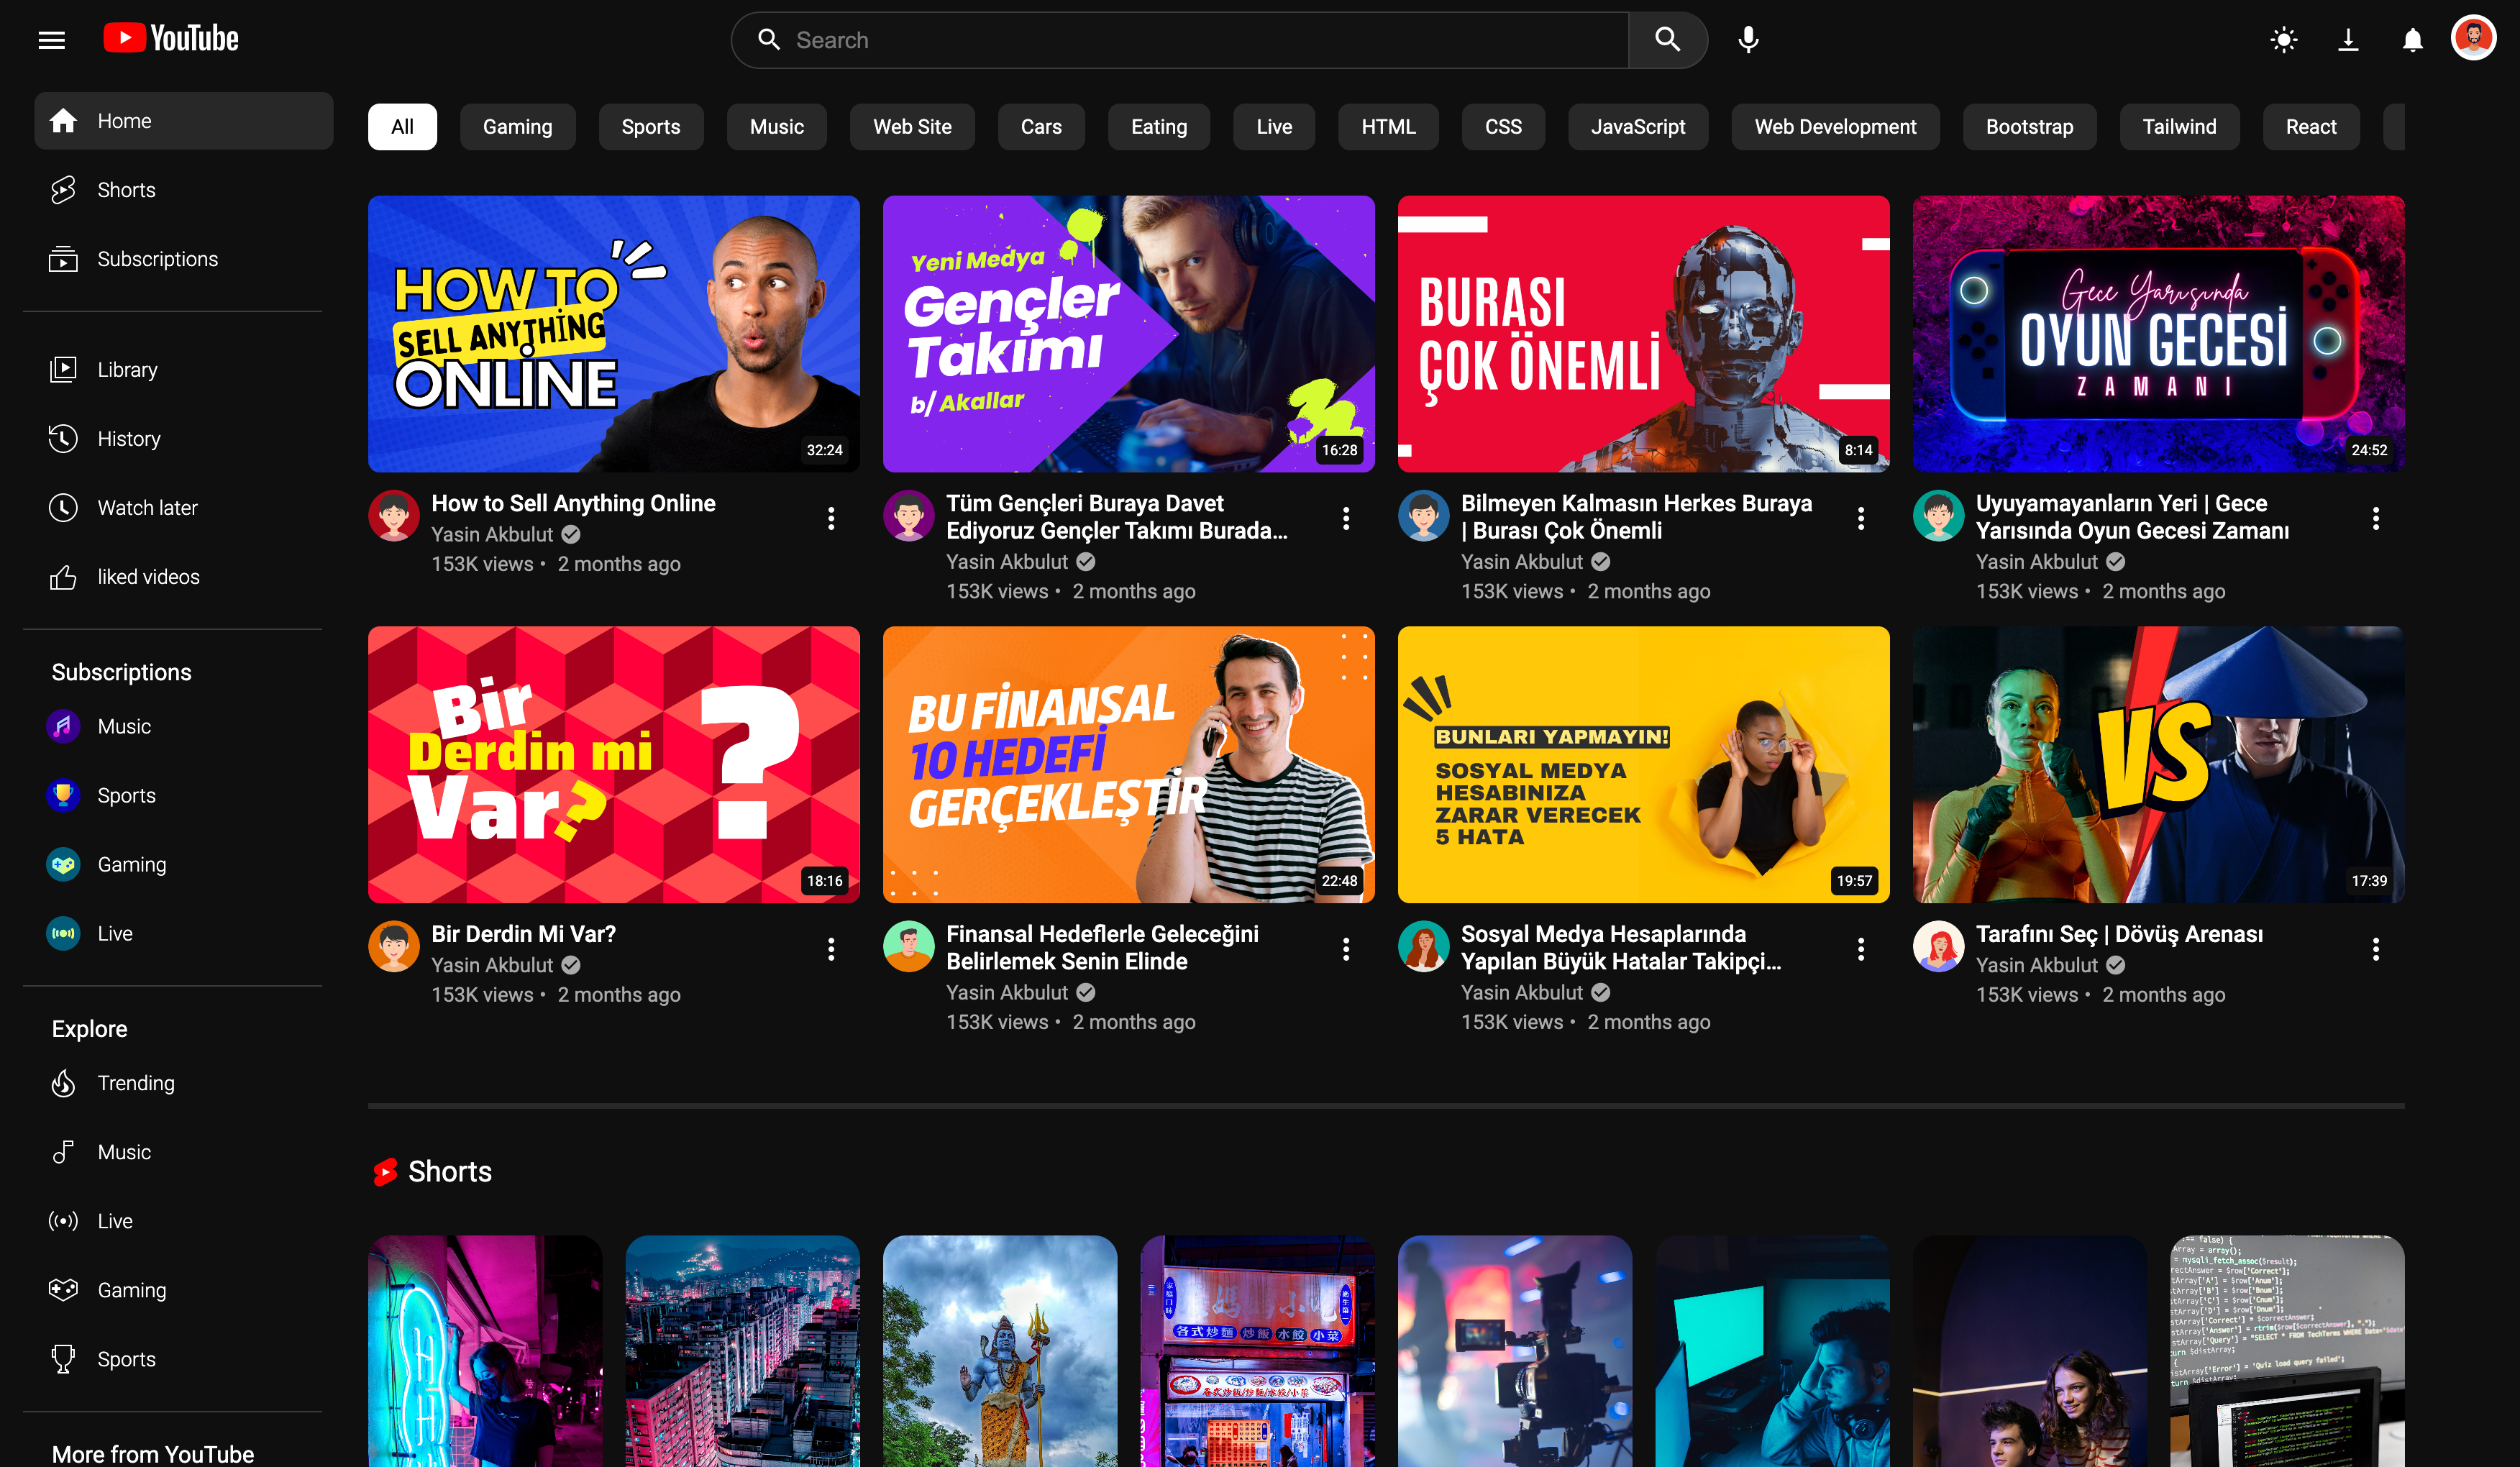Open the user profile avatar

coord(2474,38)
